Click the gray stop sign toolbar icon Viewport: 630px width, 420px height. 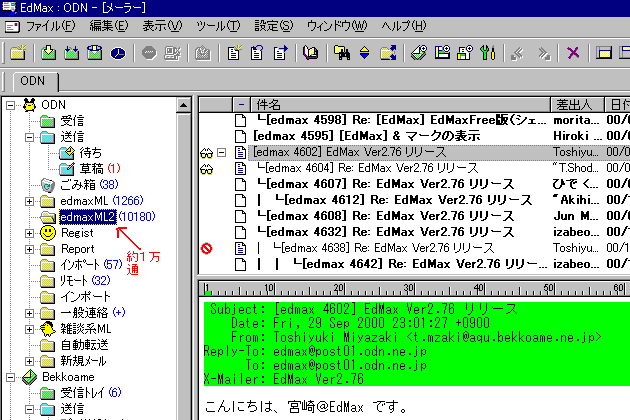point(149,53)
